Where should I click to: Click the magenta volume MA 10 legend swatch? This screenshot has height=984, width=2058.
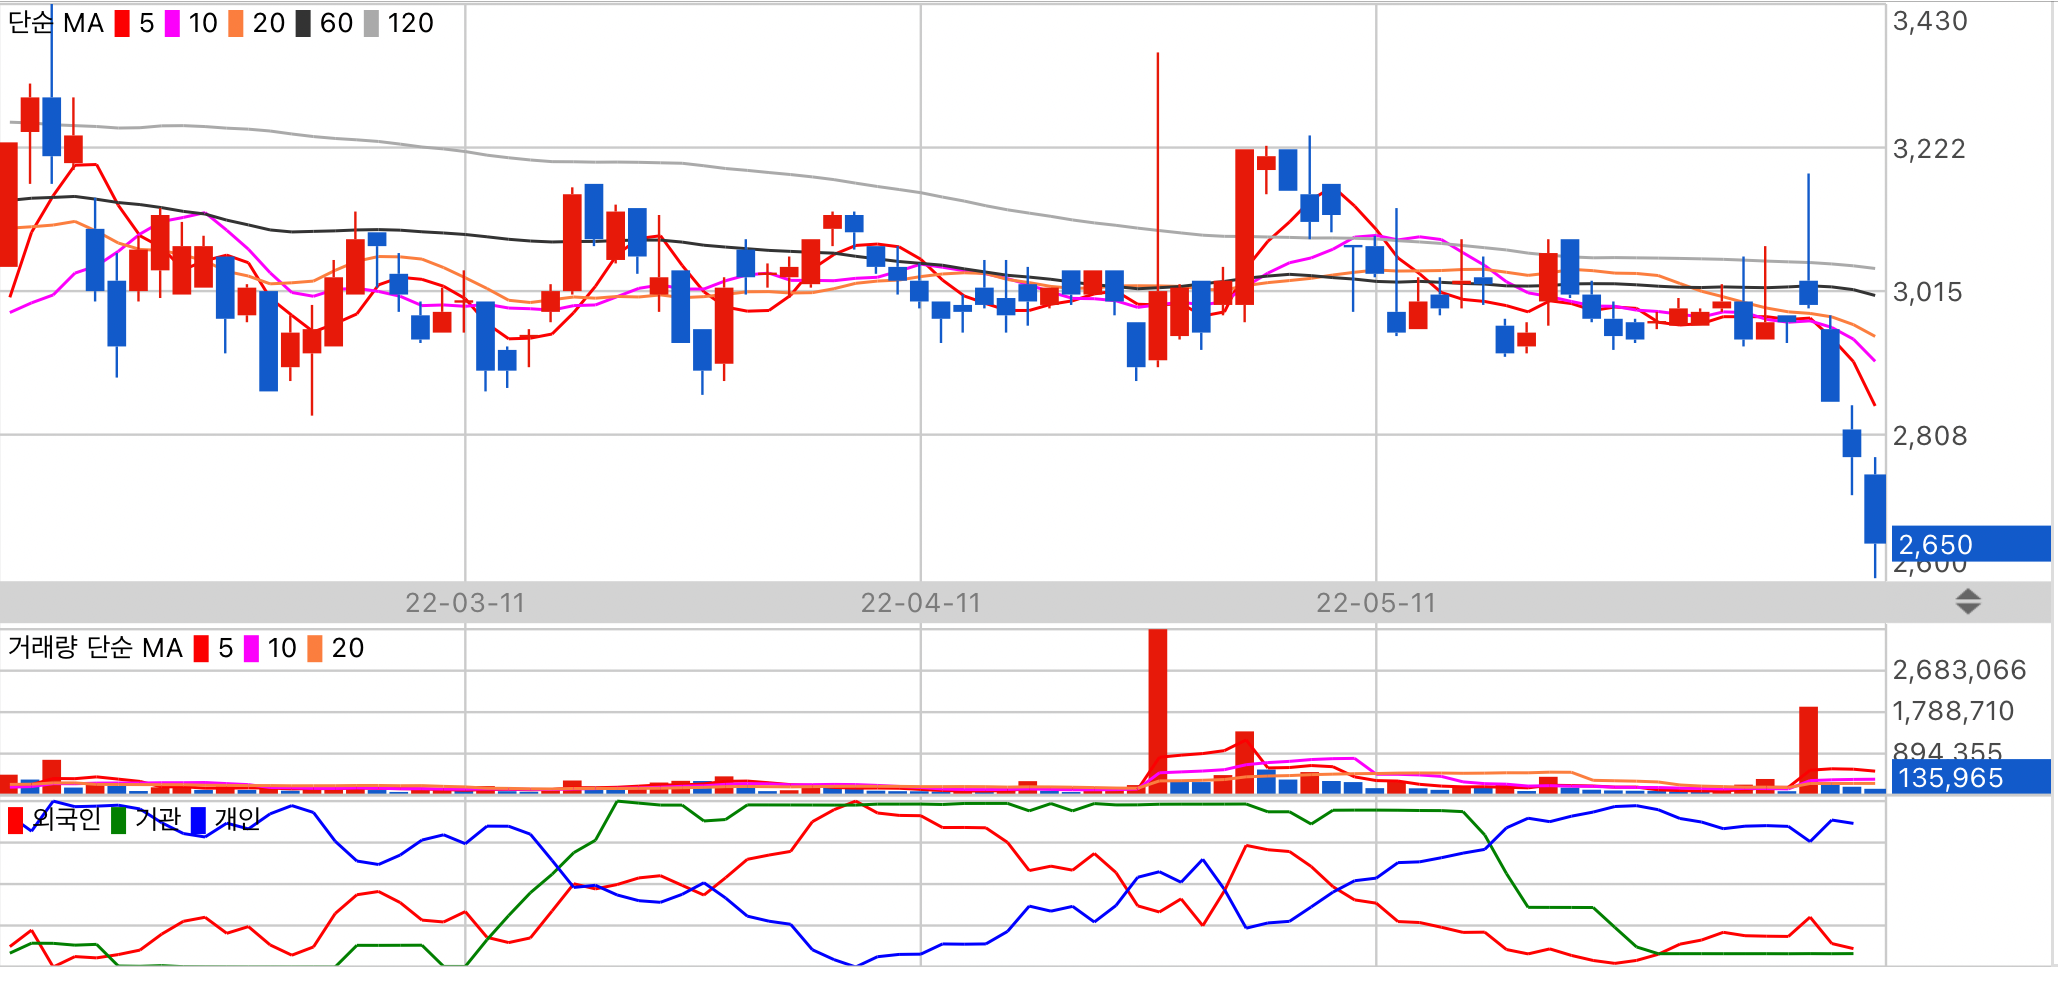[251, 648]
